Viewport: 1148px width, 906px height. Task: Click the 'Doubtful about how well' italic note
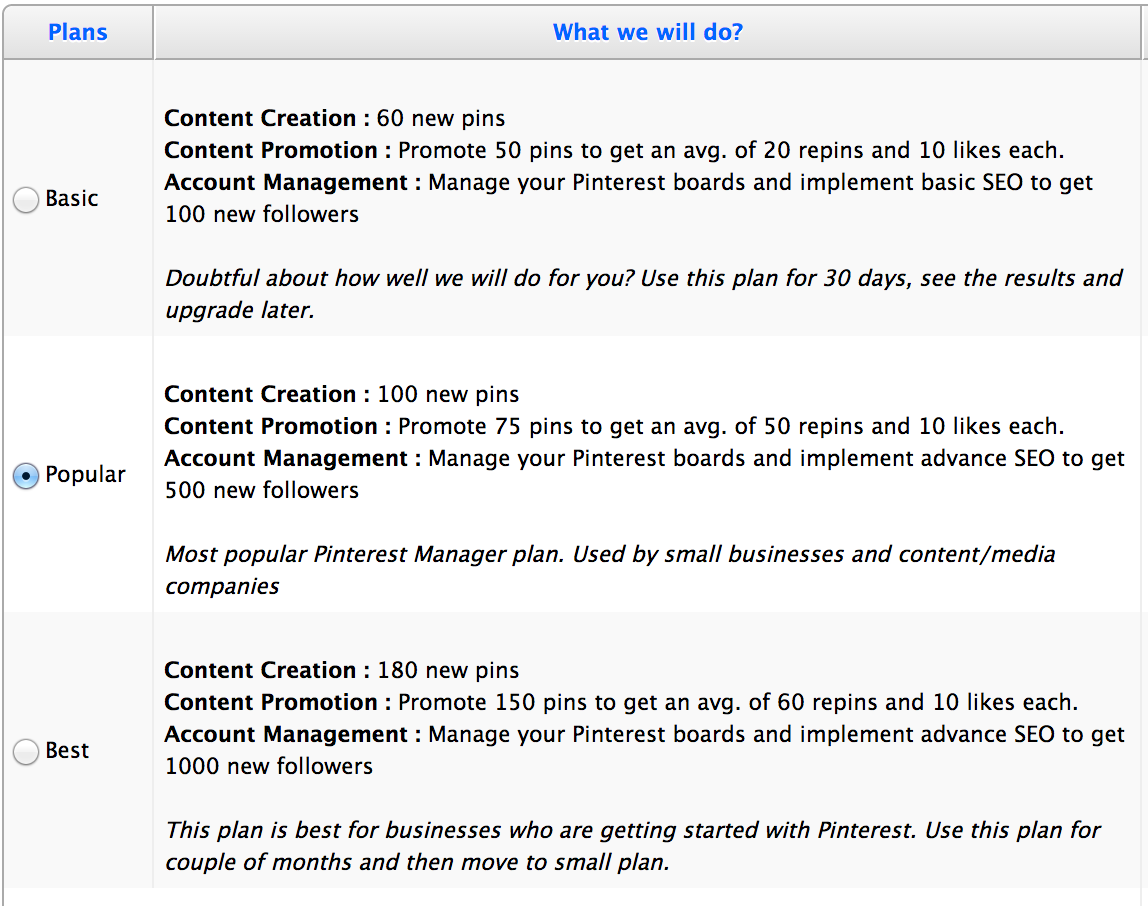coord(643,279)
